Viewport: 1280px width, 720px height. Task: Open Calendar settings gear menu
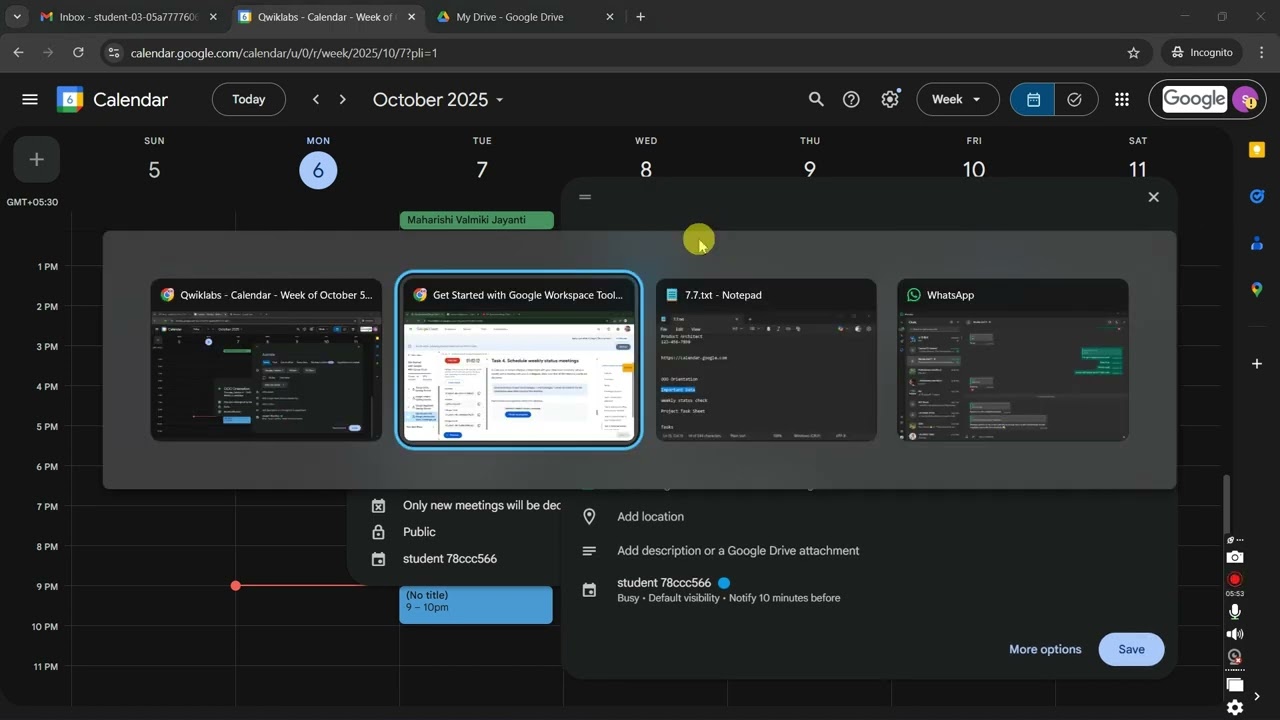click(x=890, y=99)
